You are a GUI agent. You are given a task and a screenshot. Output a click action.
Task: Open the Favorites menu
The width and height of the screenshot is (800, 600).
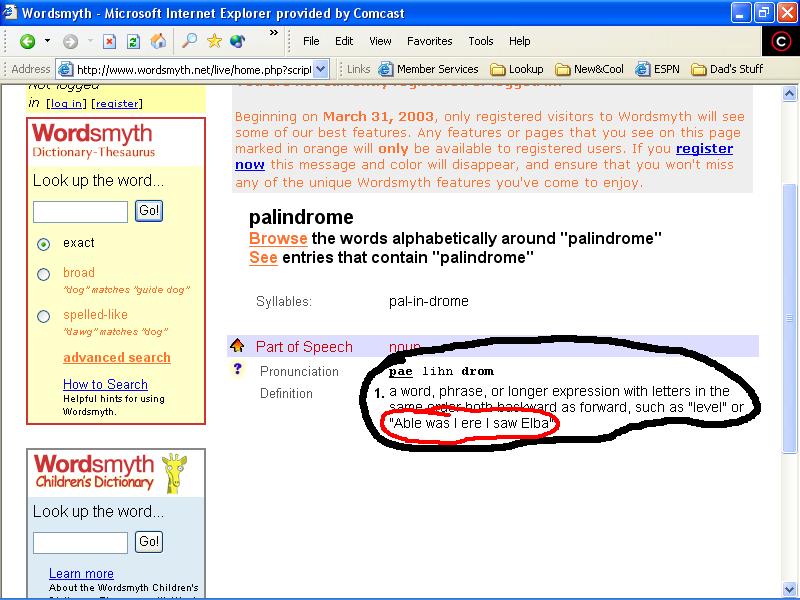pos(430,41)
